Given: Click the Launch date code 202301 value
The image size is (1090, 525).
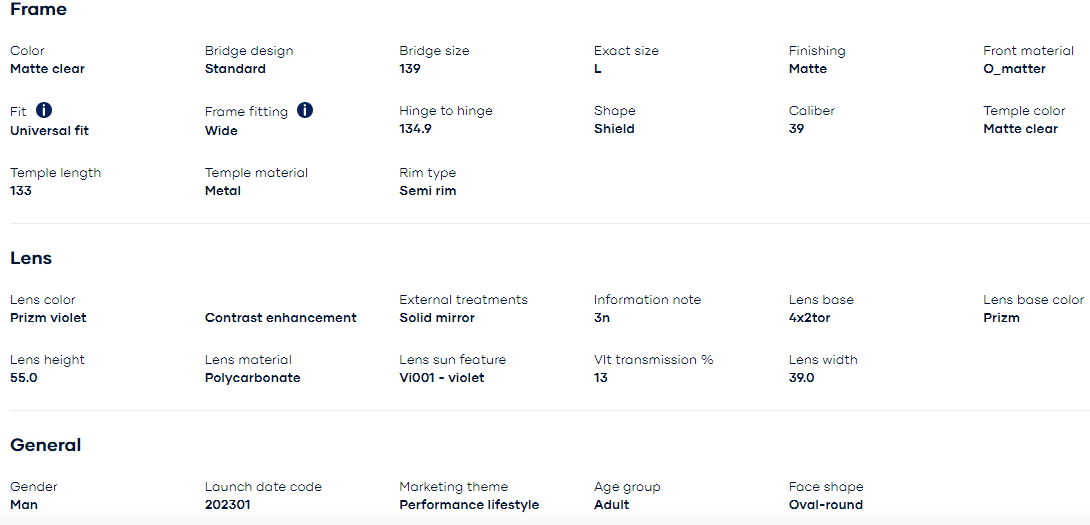Looking at the screenshot, I should tap(228, 505).
